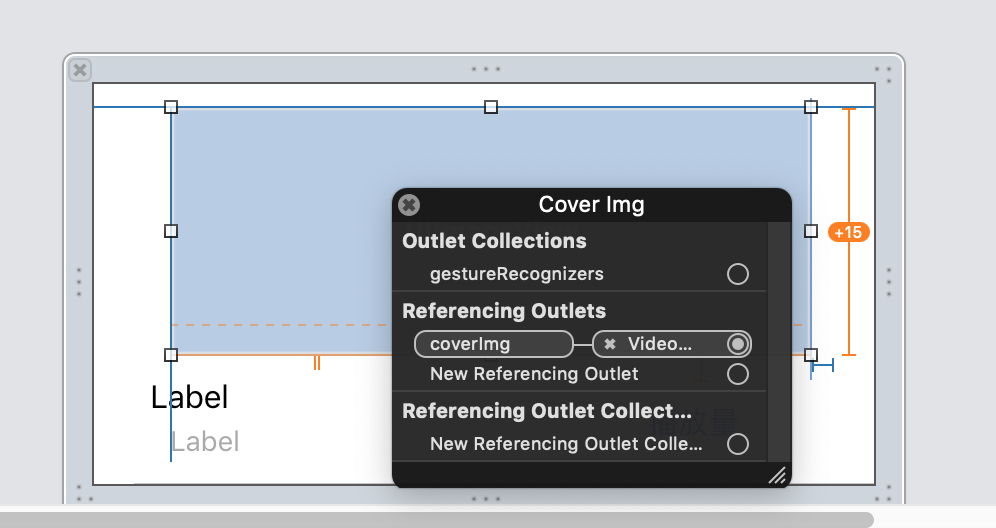Click the horizontal scrollbar at bottom
Image resolution: width=996 pixels, height=528 pixels.
[437, 520]
